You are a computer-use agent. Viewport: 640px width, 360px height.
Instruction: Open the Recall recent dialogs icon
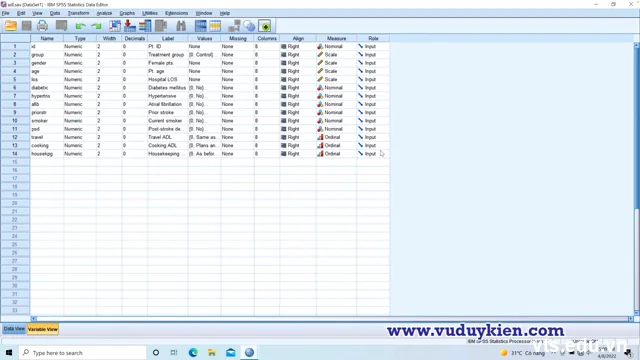pyautogui.click(x=62, y=26)
